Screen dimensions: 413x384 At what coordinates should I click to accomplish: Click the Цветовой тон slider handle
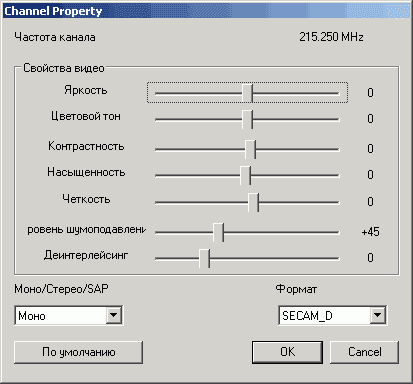(x=247, y=119)
